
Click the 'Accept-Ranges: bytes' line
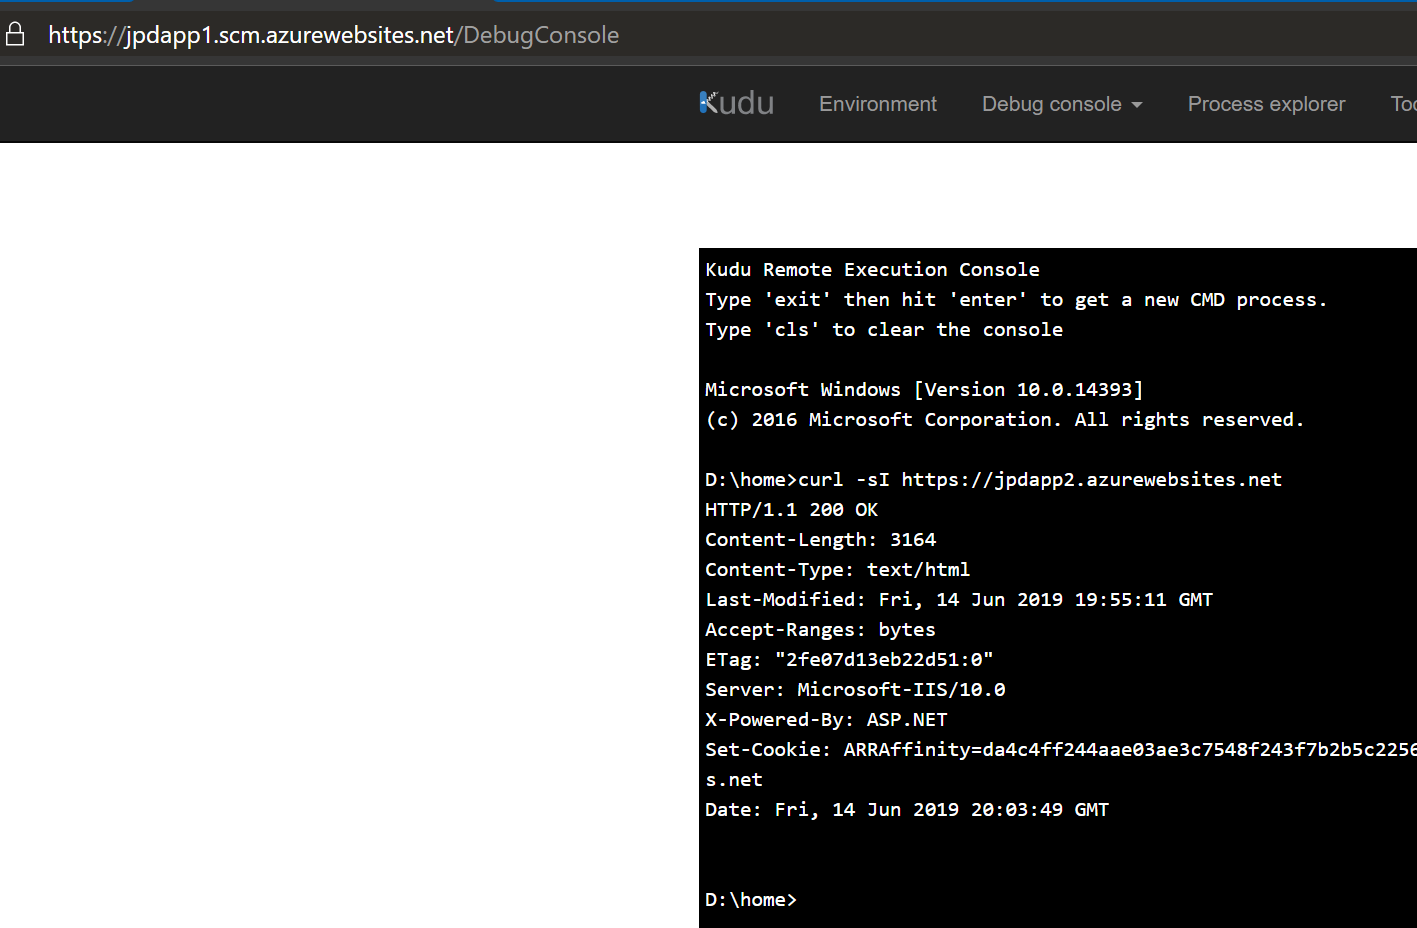pyautogui.click(x=820, y=629)
